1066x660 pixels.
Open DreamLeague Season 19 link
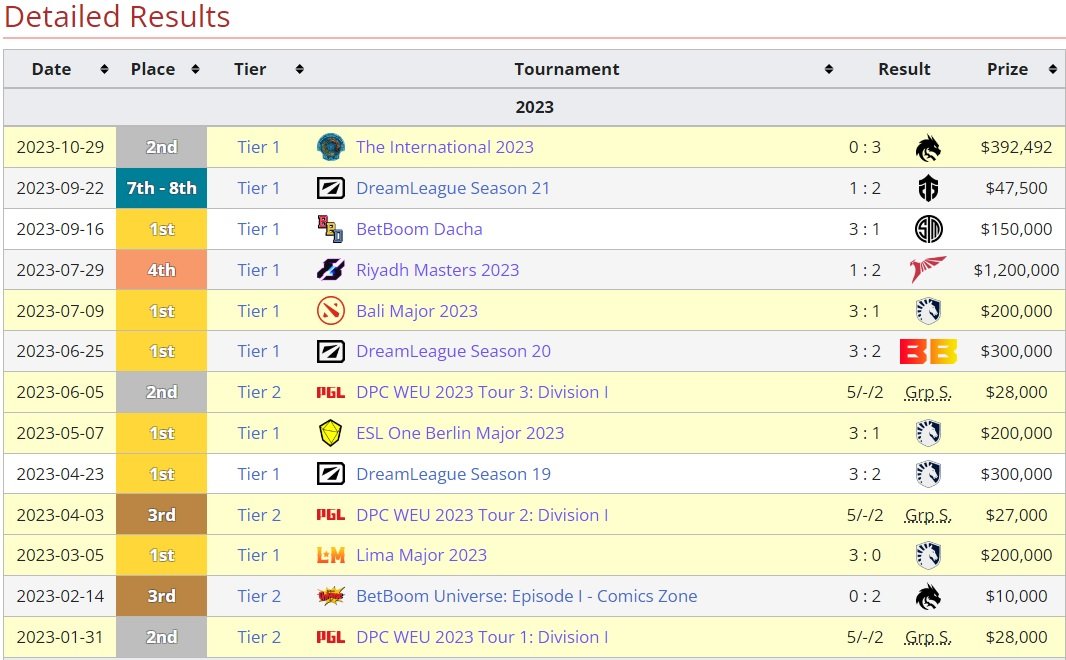coord(453,474)
